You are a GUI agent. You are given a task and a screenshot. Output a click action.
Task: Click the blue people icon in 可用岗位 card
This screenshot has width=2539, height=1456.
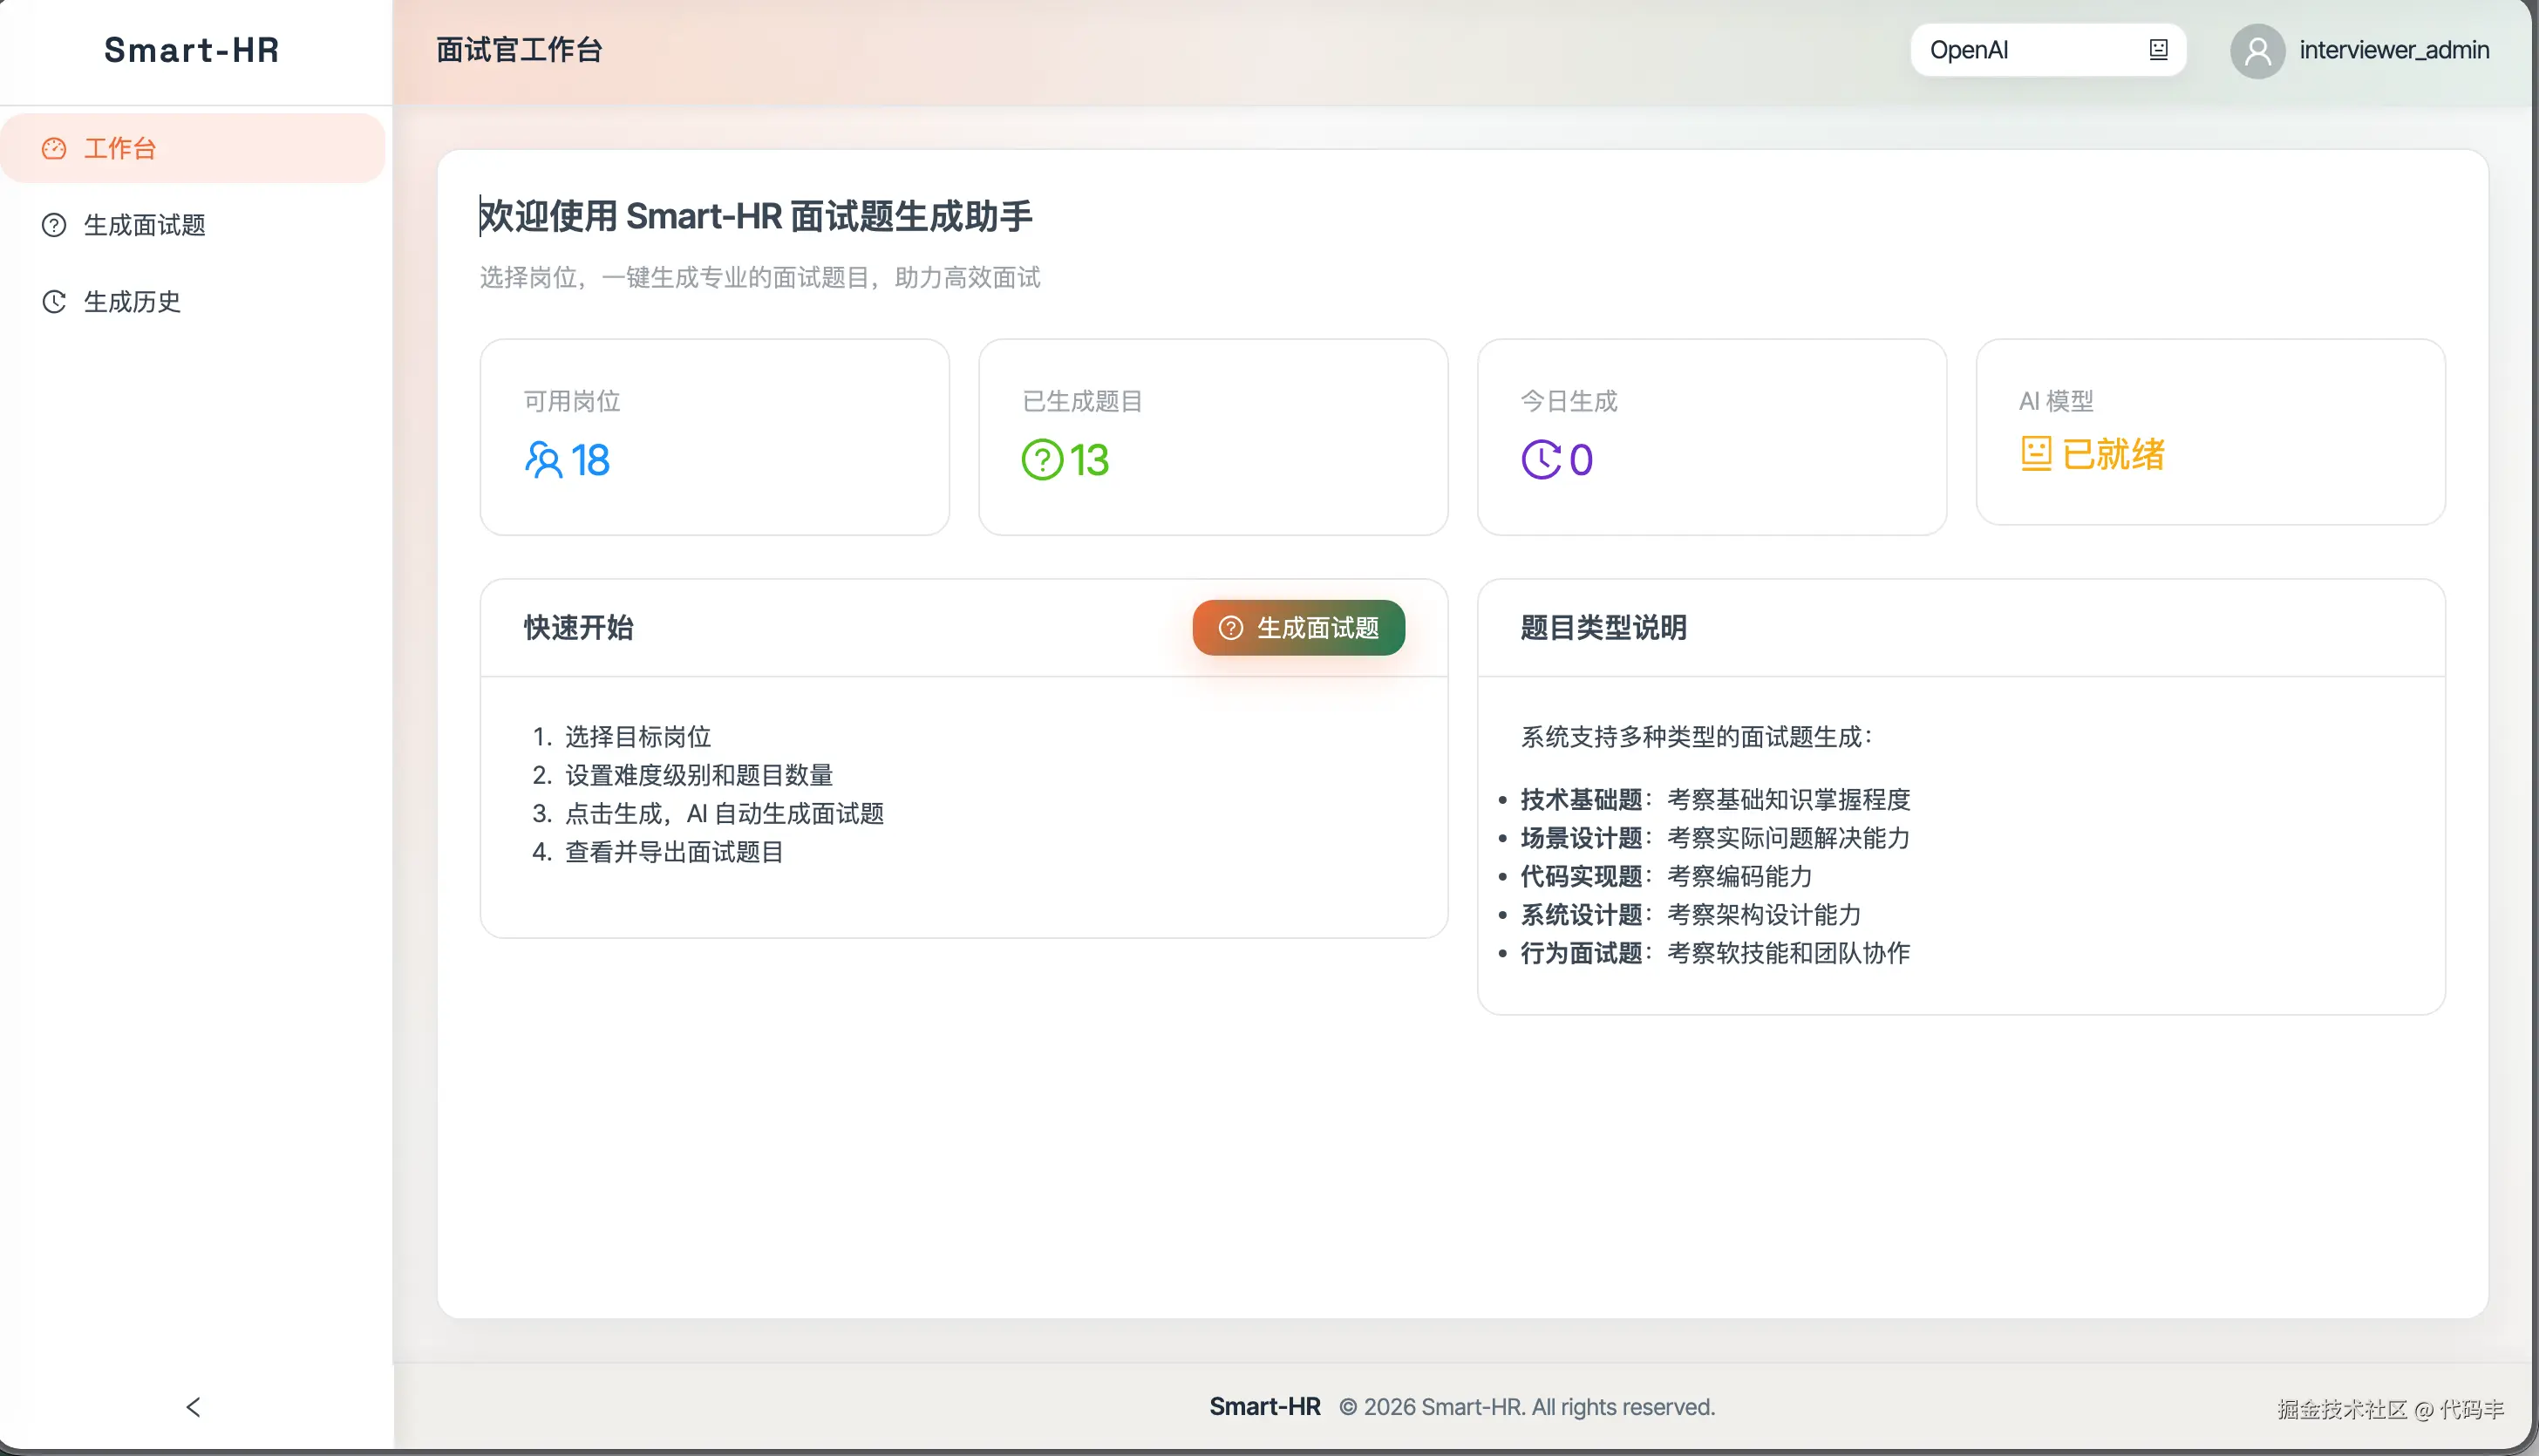click(543, 460)
